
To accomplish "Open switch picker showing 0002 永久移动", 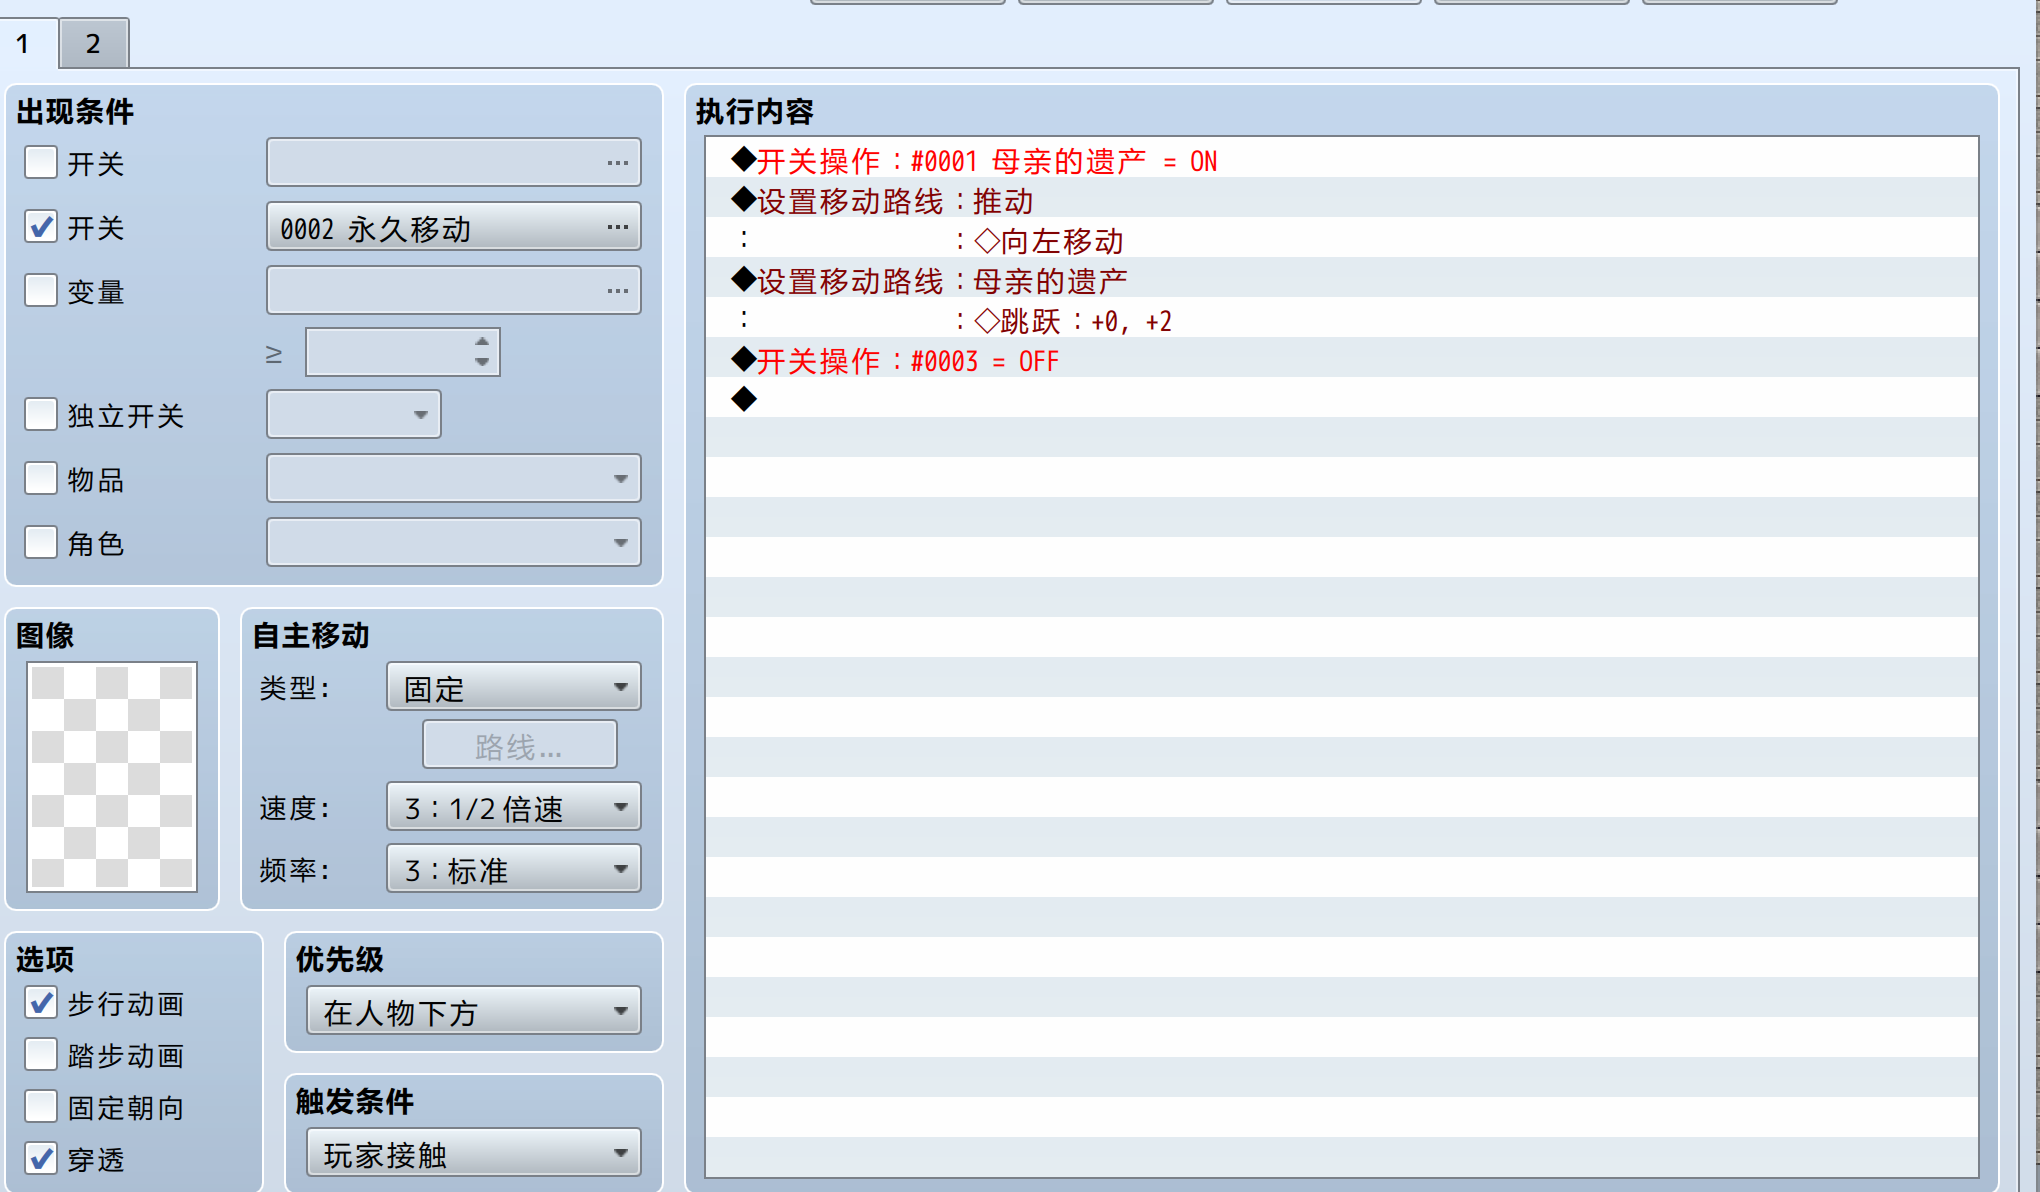I will pos(453,226).
